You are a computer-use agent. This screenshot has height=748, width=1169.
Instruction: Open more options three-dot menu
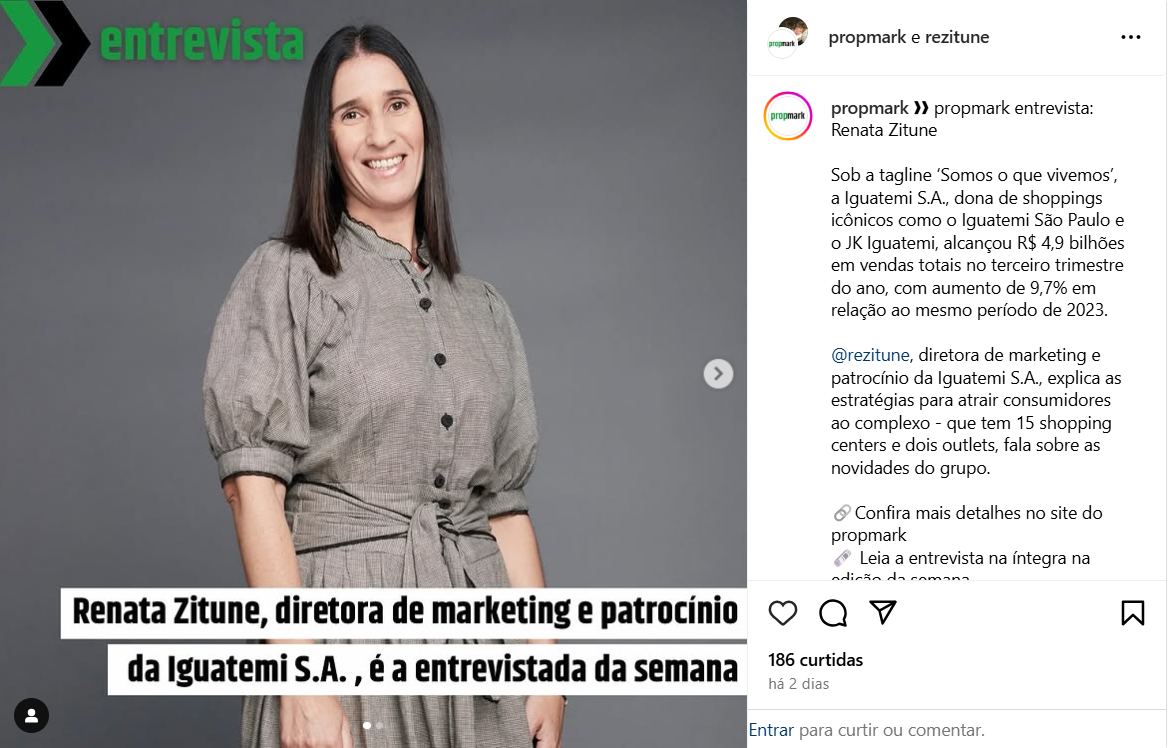click(1130, 37)
